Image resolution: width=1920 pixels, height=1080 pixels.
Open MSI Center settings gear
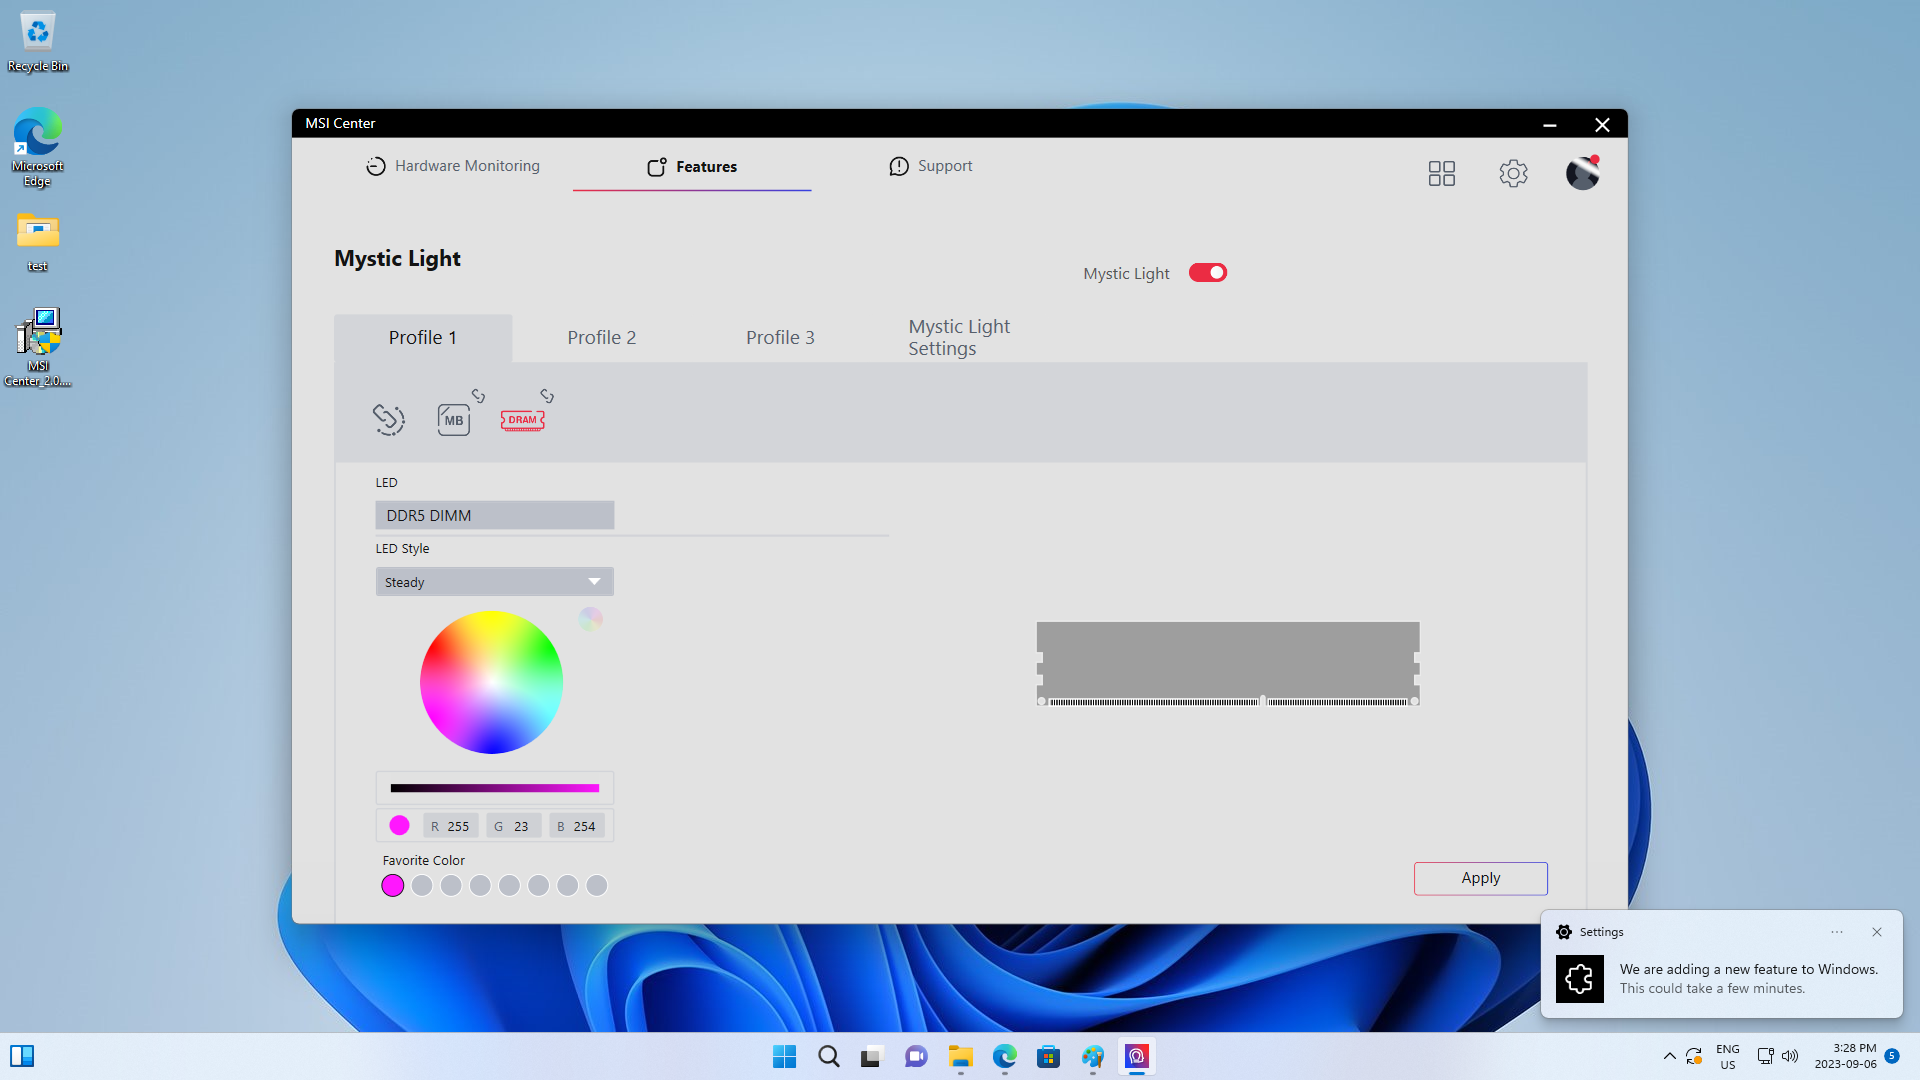point(1513,174)
